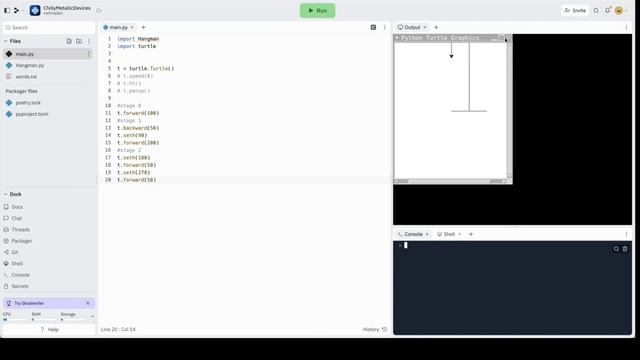Open the Replit logo menu icon

(x=17, y=11)
